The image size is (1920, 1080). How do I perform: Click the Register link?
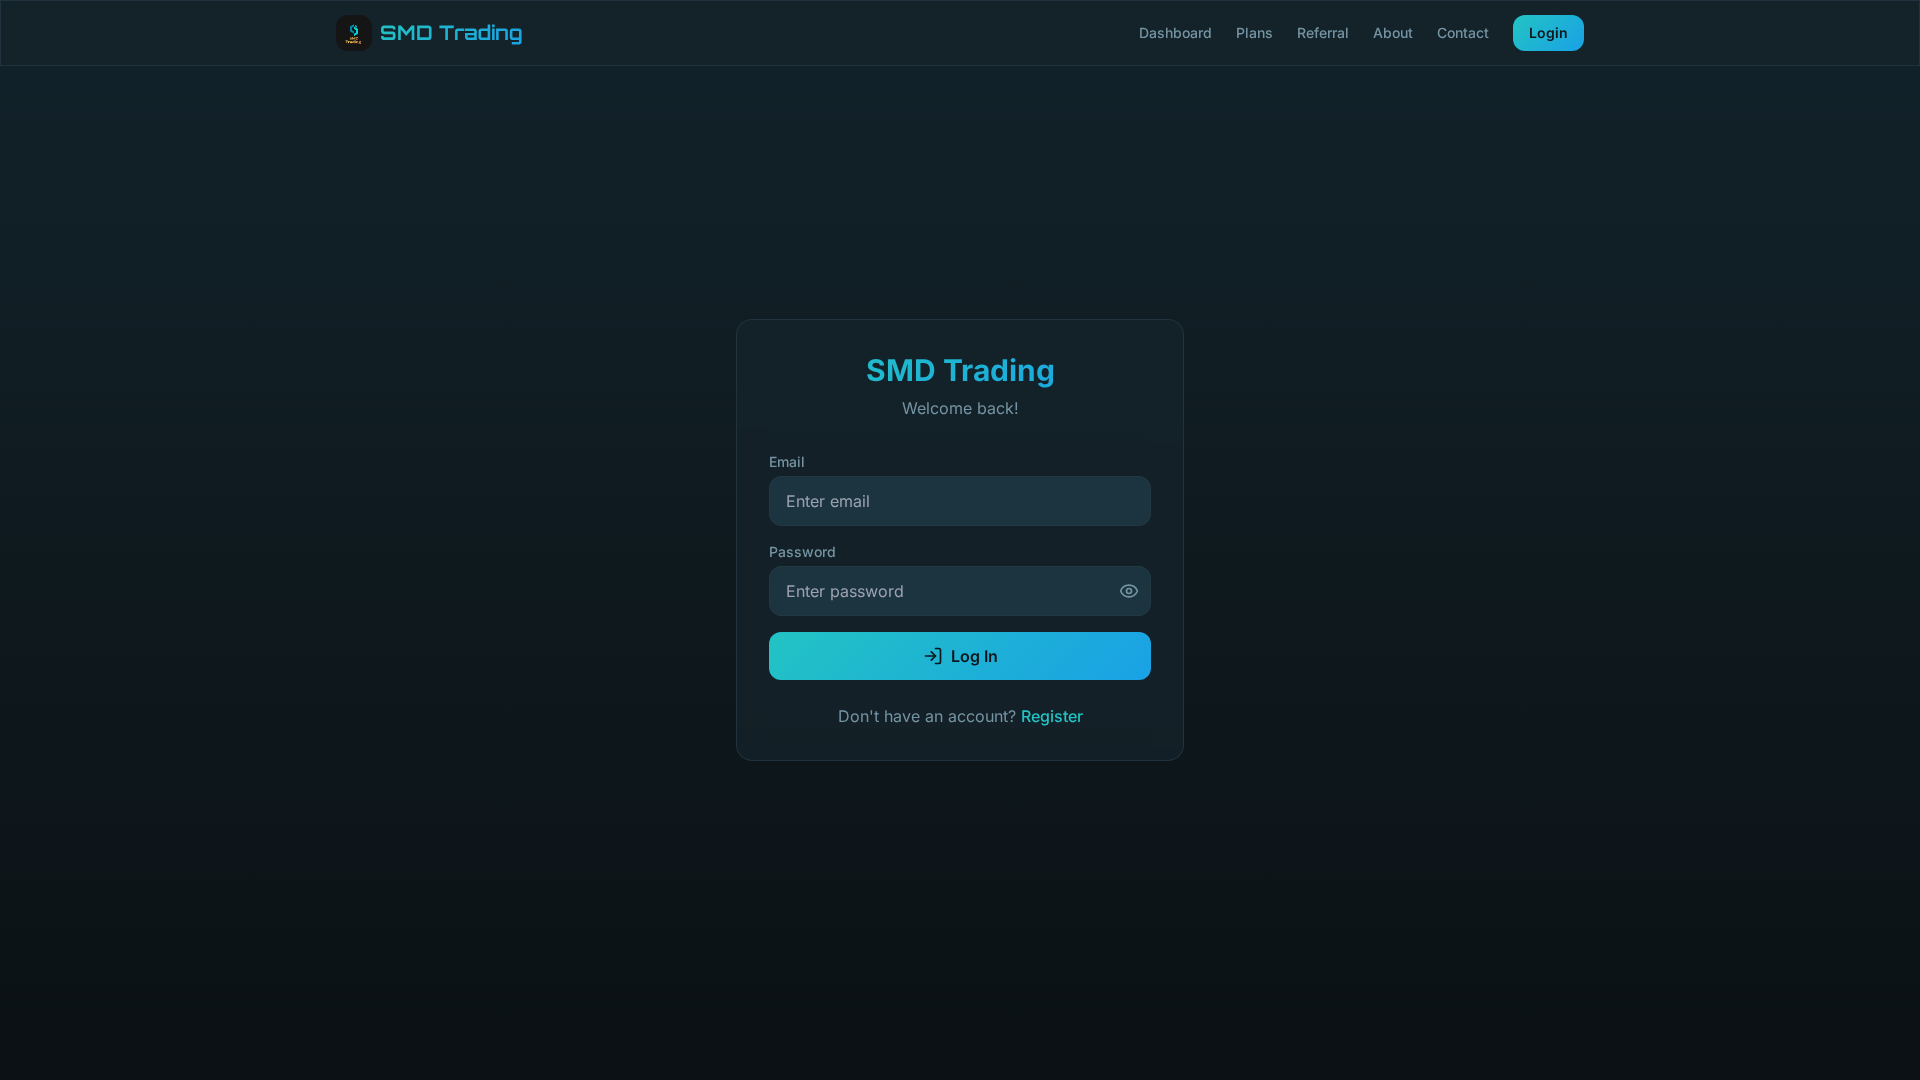(x=1051, y=716)
